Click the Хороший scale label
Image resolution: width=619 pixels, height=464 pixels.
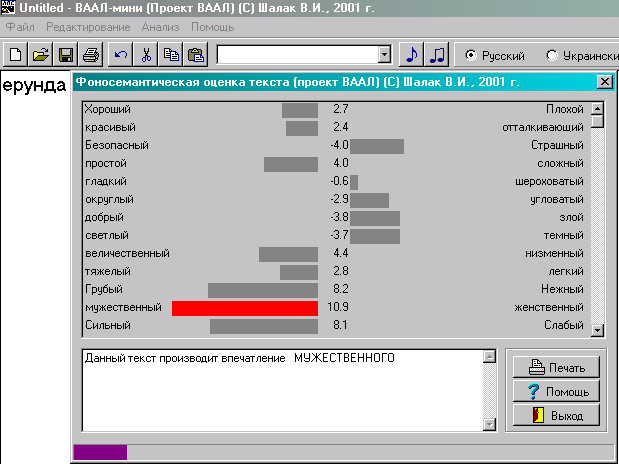coord(107,109)
